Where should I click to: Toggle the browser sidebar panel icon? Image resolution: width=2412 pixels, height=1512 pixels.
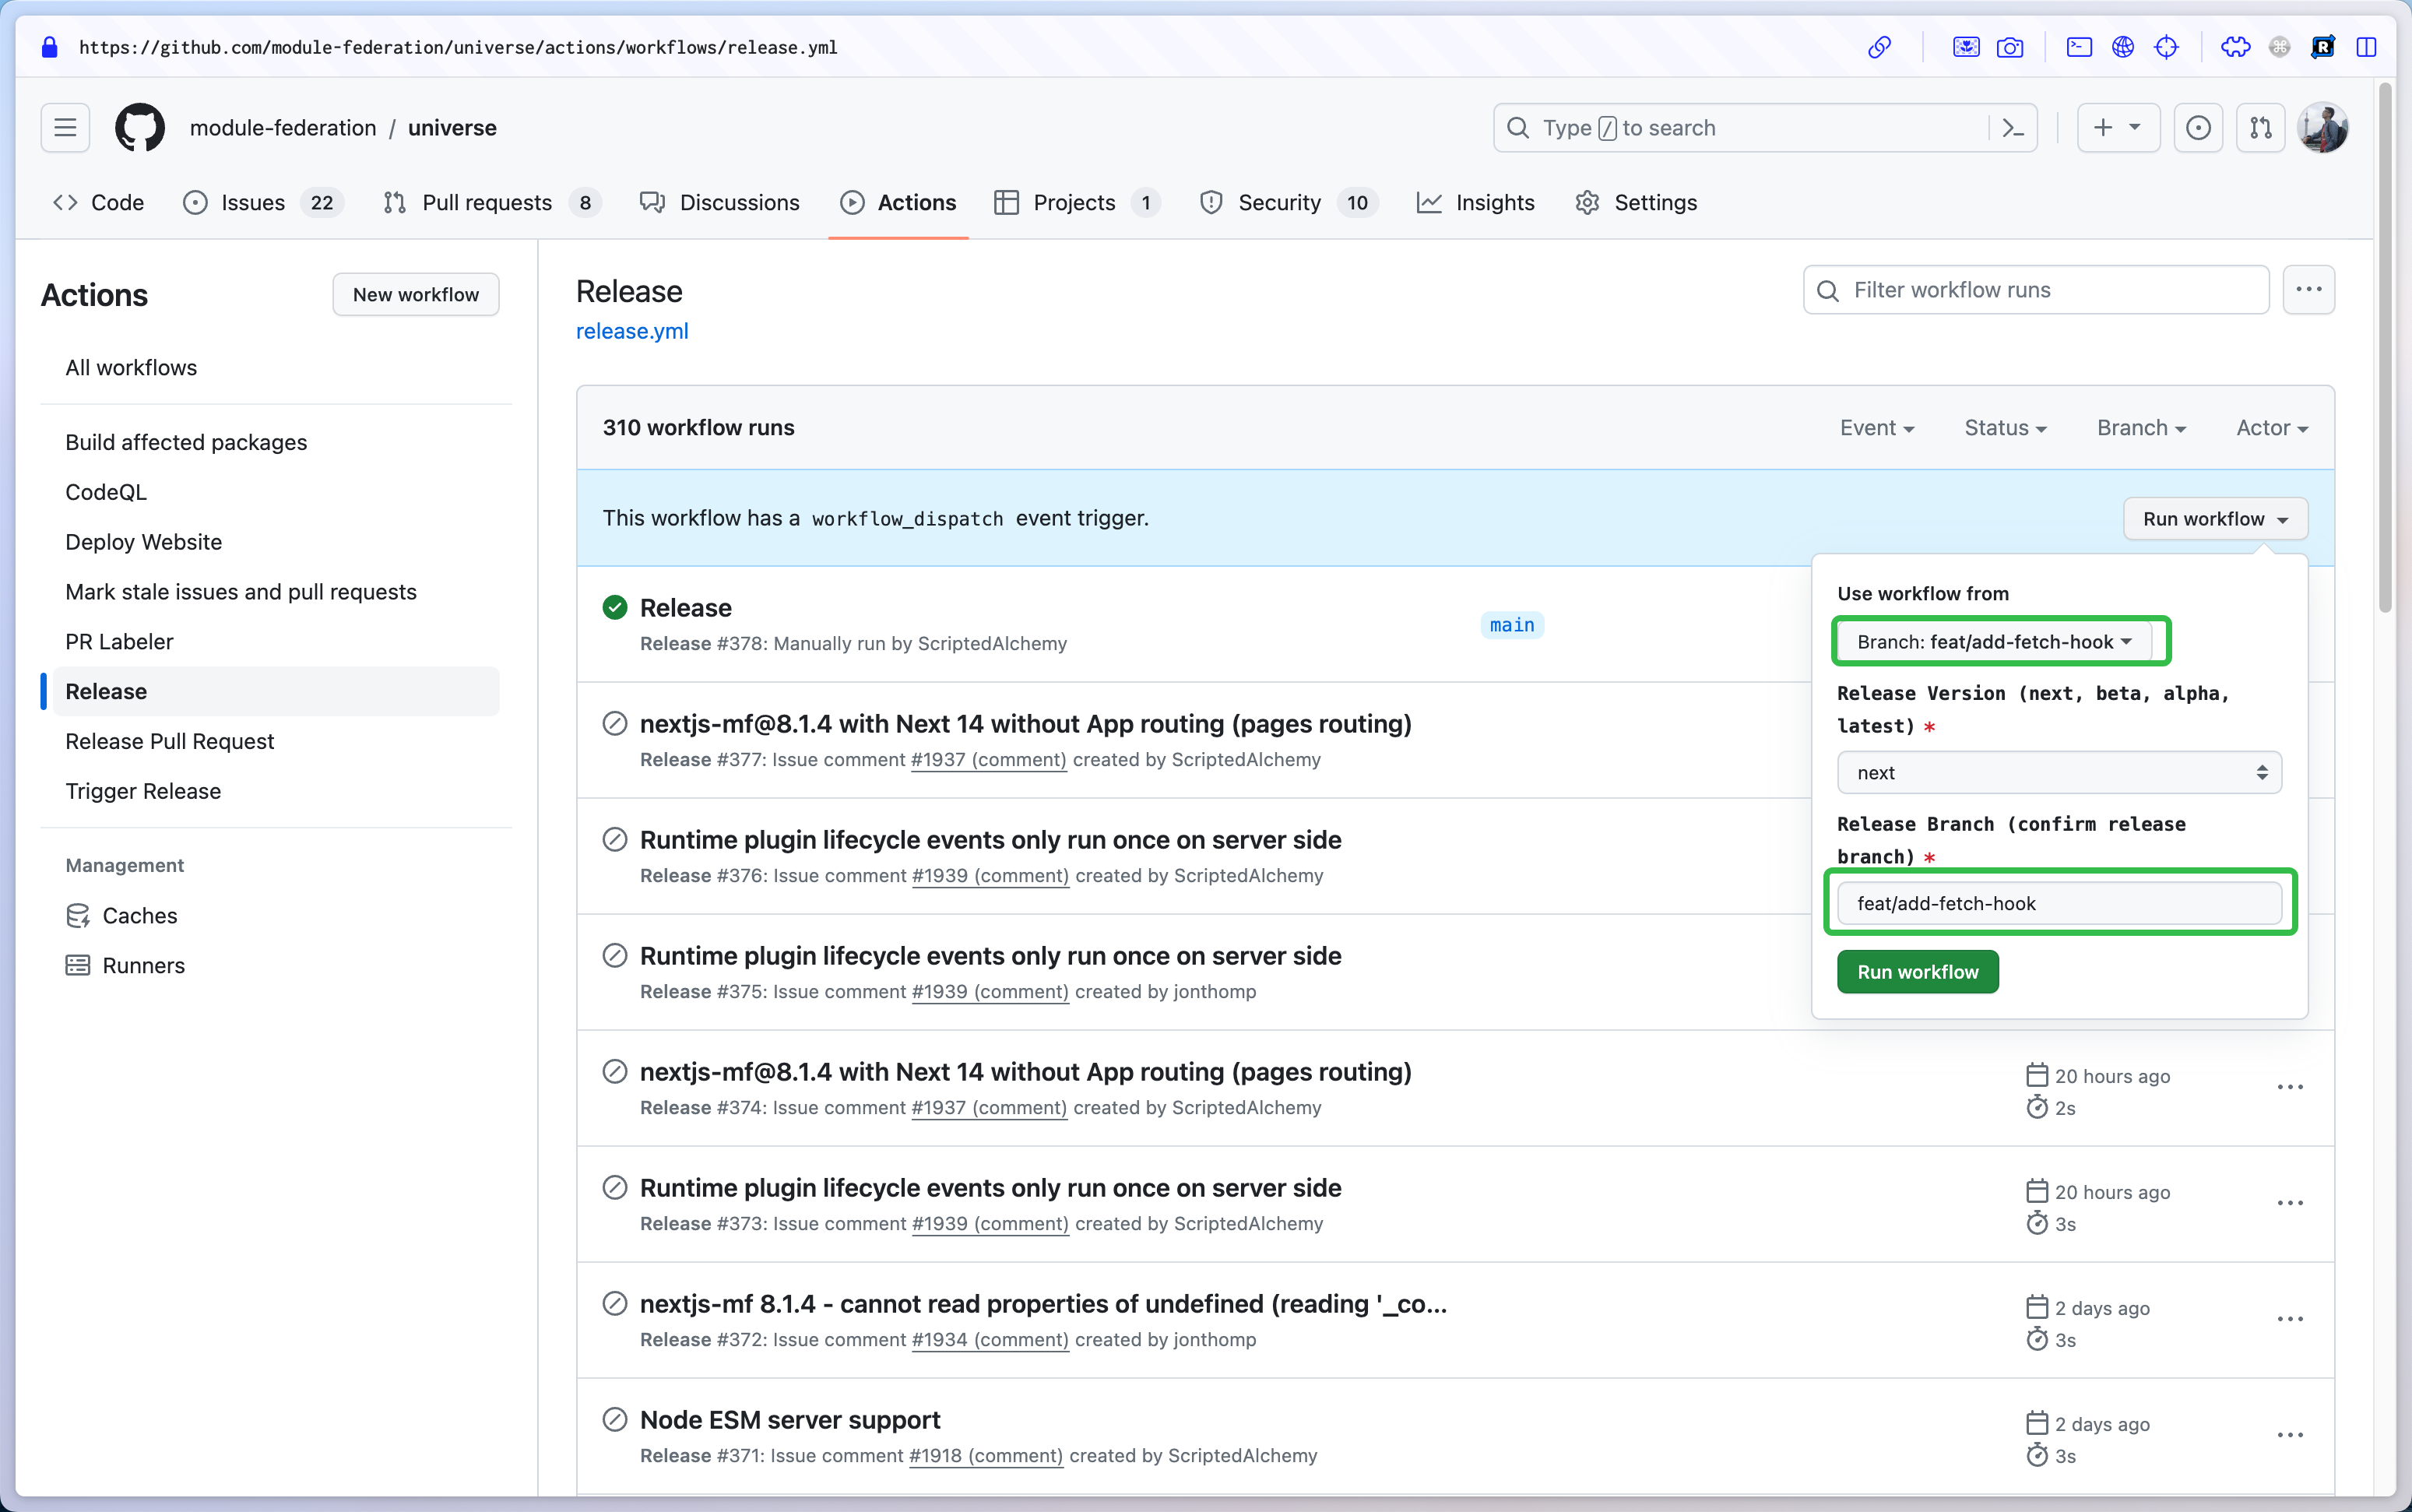point(2366,47)
